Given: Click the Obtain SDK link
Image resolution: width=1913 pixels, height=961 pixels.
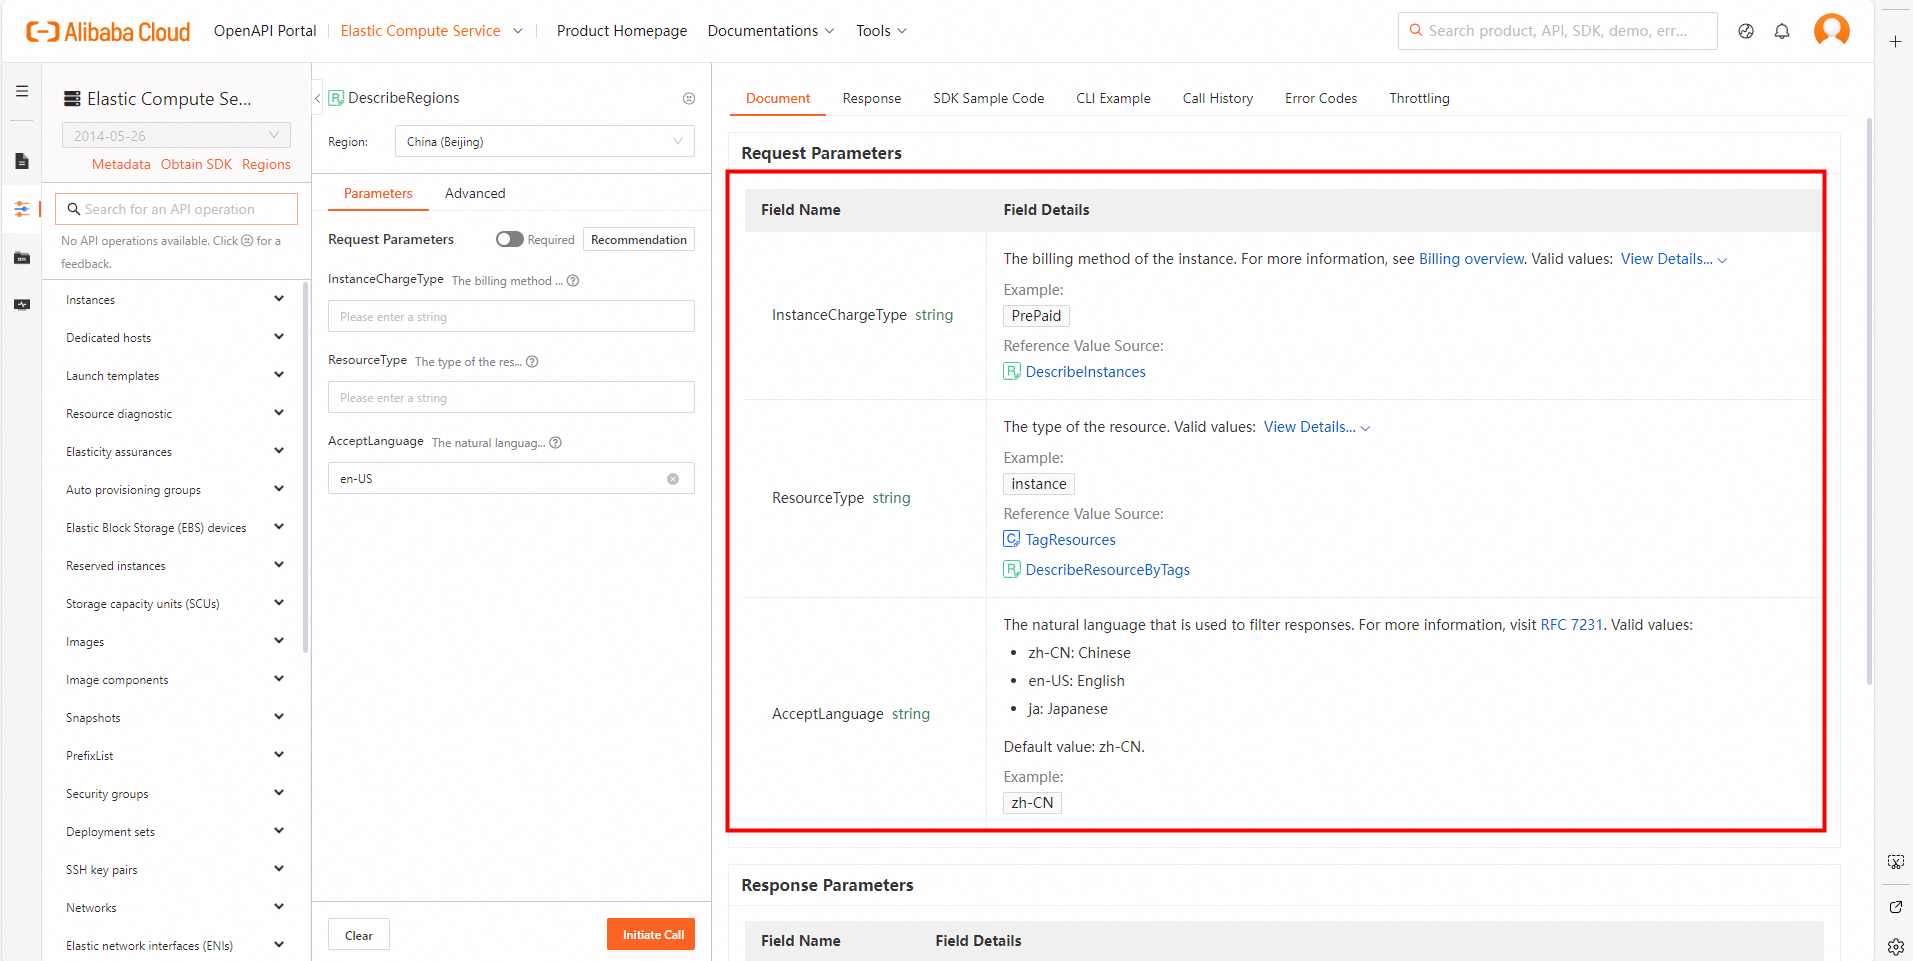Looking at the screenshot, I should (x=196, y=164).
